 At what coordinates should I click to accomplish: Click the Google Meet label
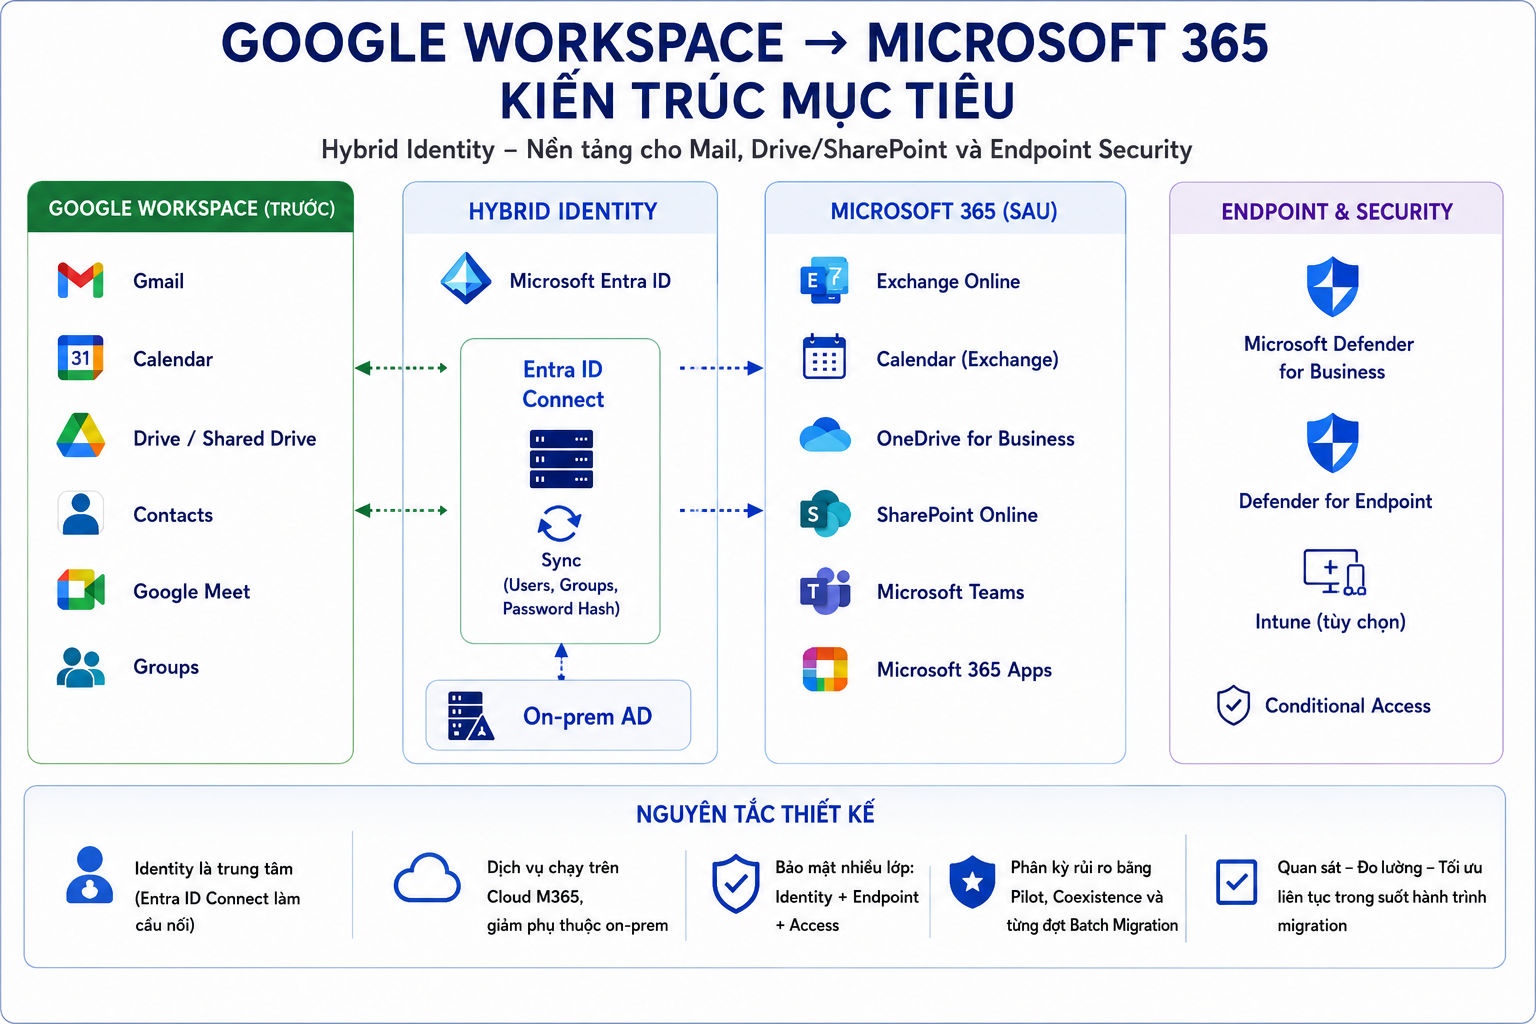coord(191,592)
